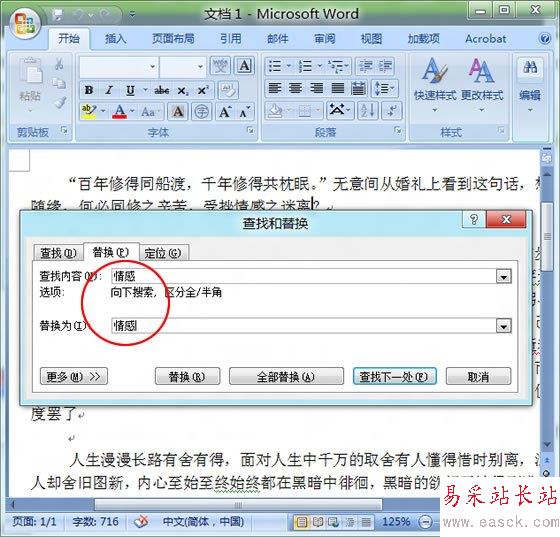This screenshot has width=560, height=537.
Task: Open the Insert (插入) ribbon tab
Action: click(x=116, y=38)
